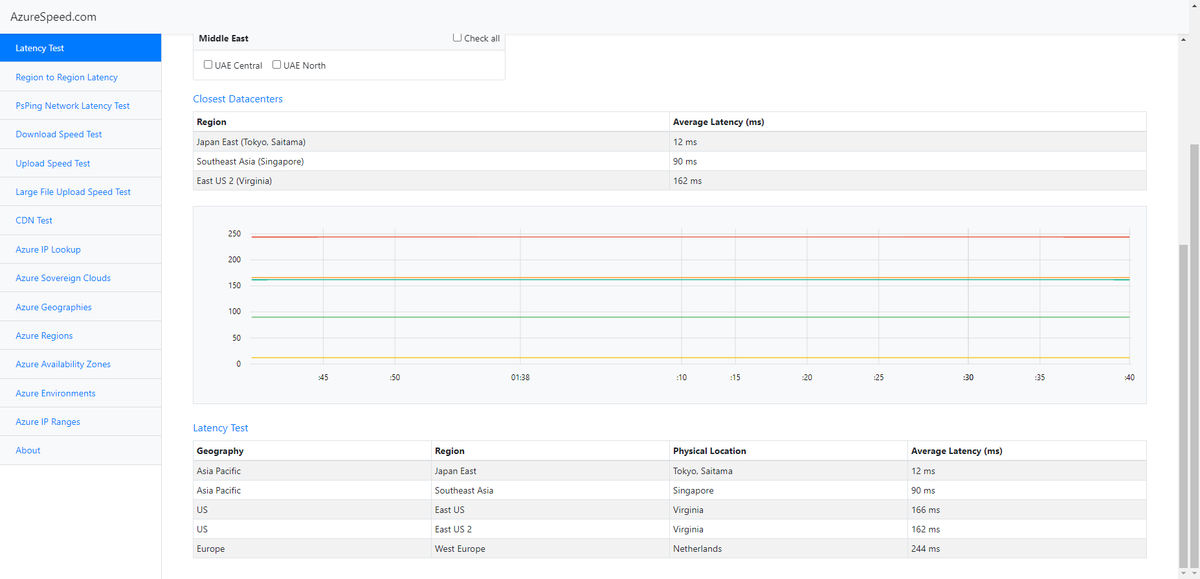Open Azure Sovereign Clouds page

pos(80,278)
